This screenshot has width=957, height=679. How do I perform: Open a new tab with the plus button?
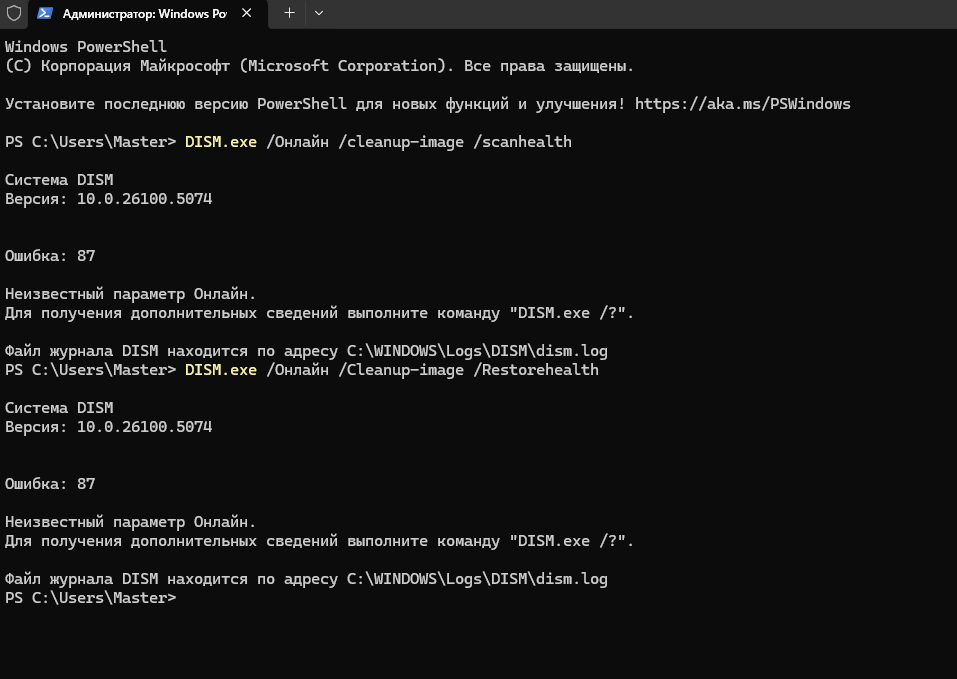coord(289,13)
